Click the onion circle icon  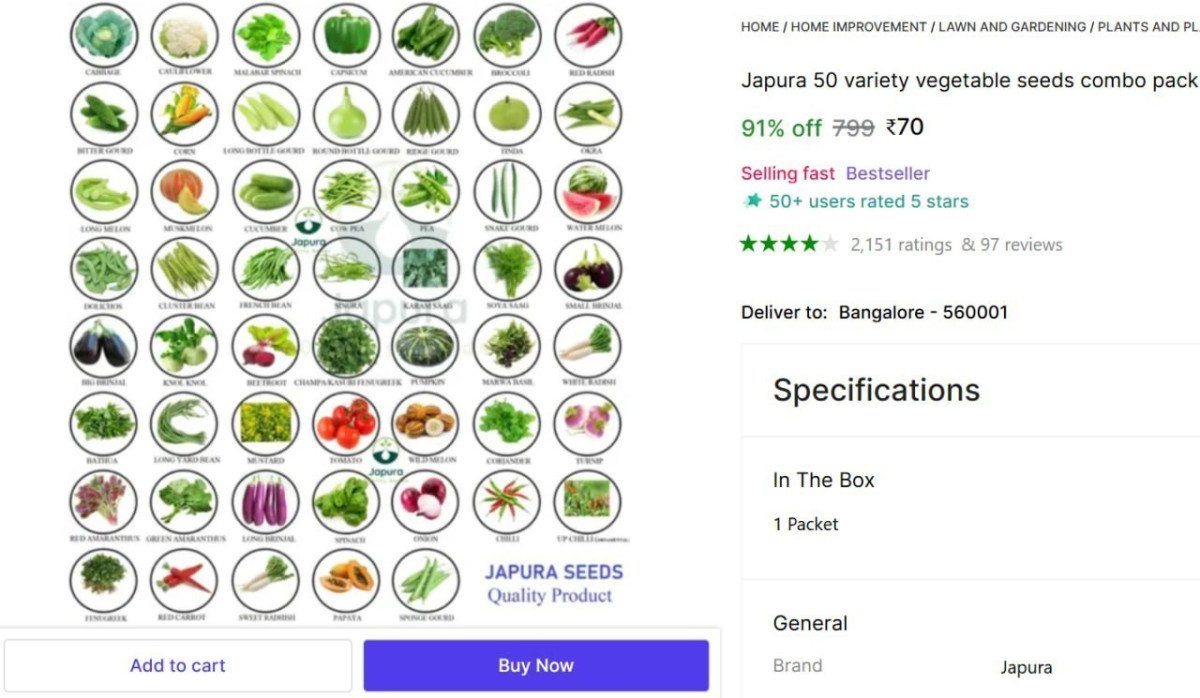click(426, 500)
